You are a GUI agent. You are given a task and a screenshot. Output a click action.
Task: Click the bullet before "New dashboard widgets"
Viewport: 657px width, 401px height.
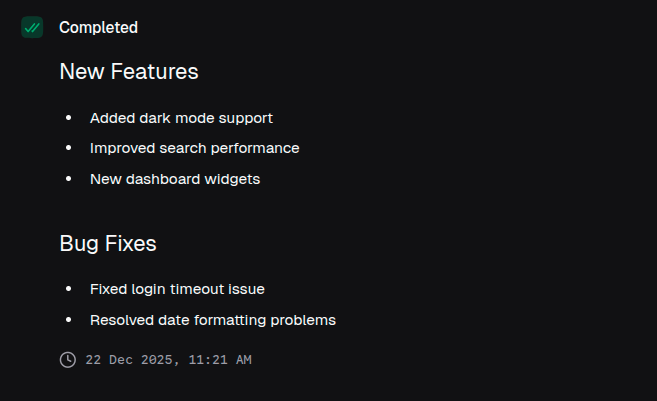(x=68, y=179)
